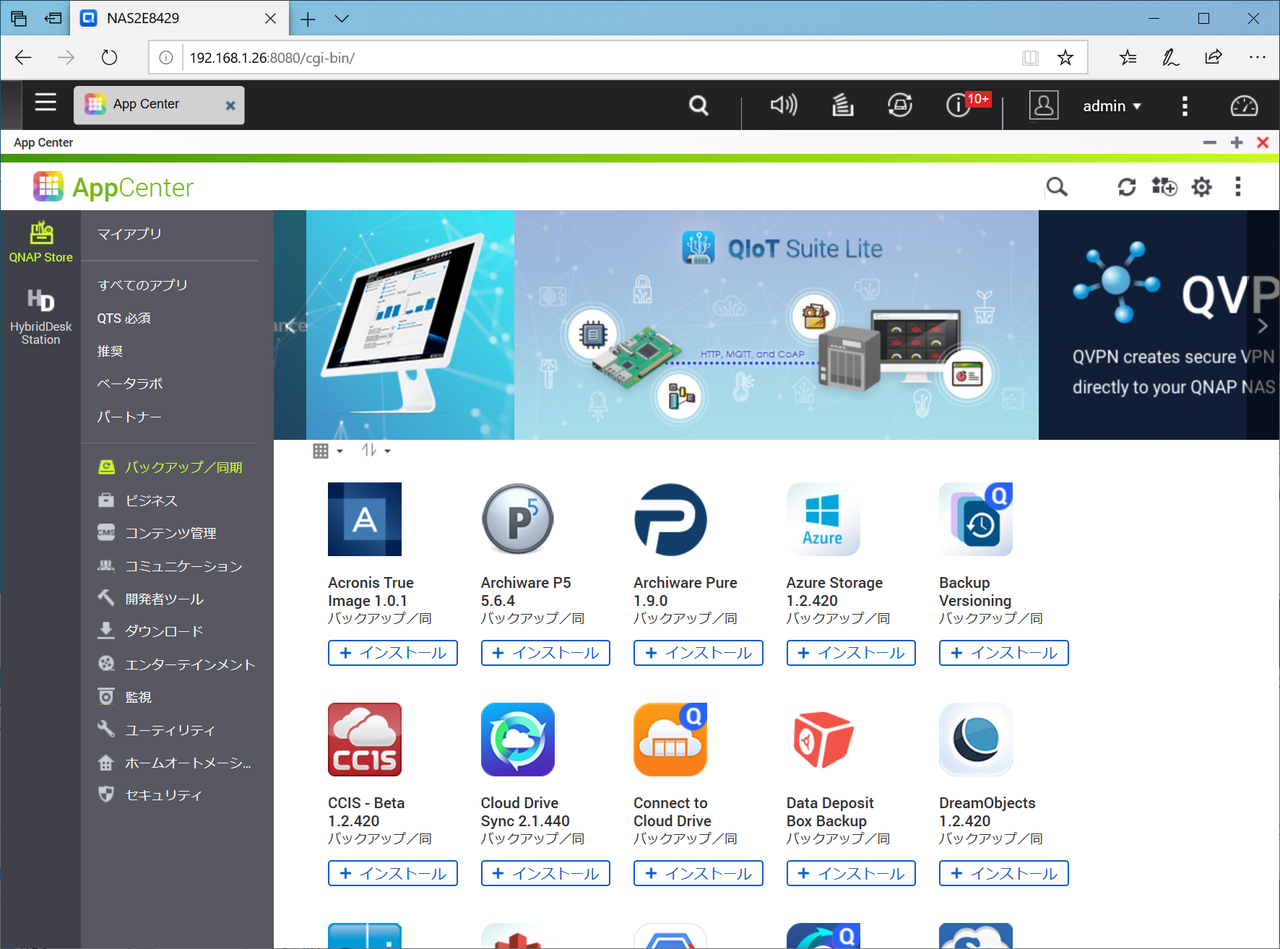Install DreamObjects
The height and width of the screenshot is (949, 1280).
point(1004,873)
